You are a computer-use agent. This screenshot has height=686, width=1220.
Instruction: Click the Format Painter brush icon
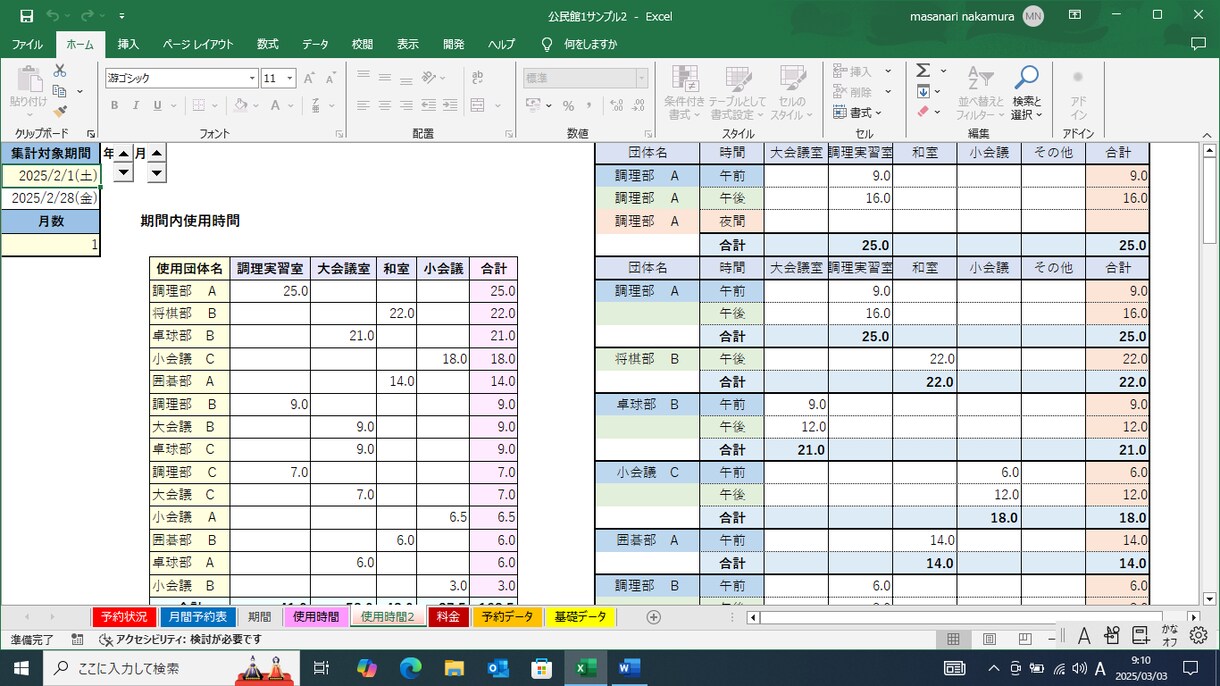[x=60, y=111]
